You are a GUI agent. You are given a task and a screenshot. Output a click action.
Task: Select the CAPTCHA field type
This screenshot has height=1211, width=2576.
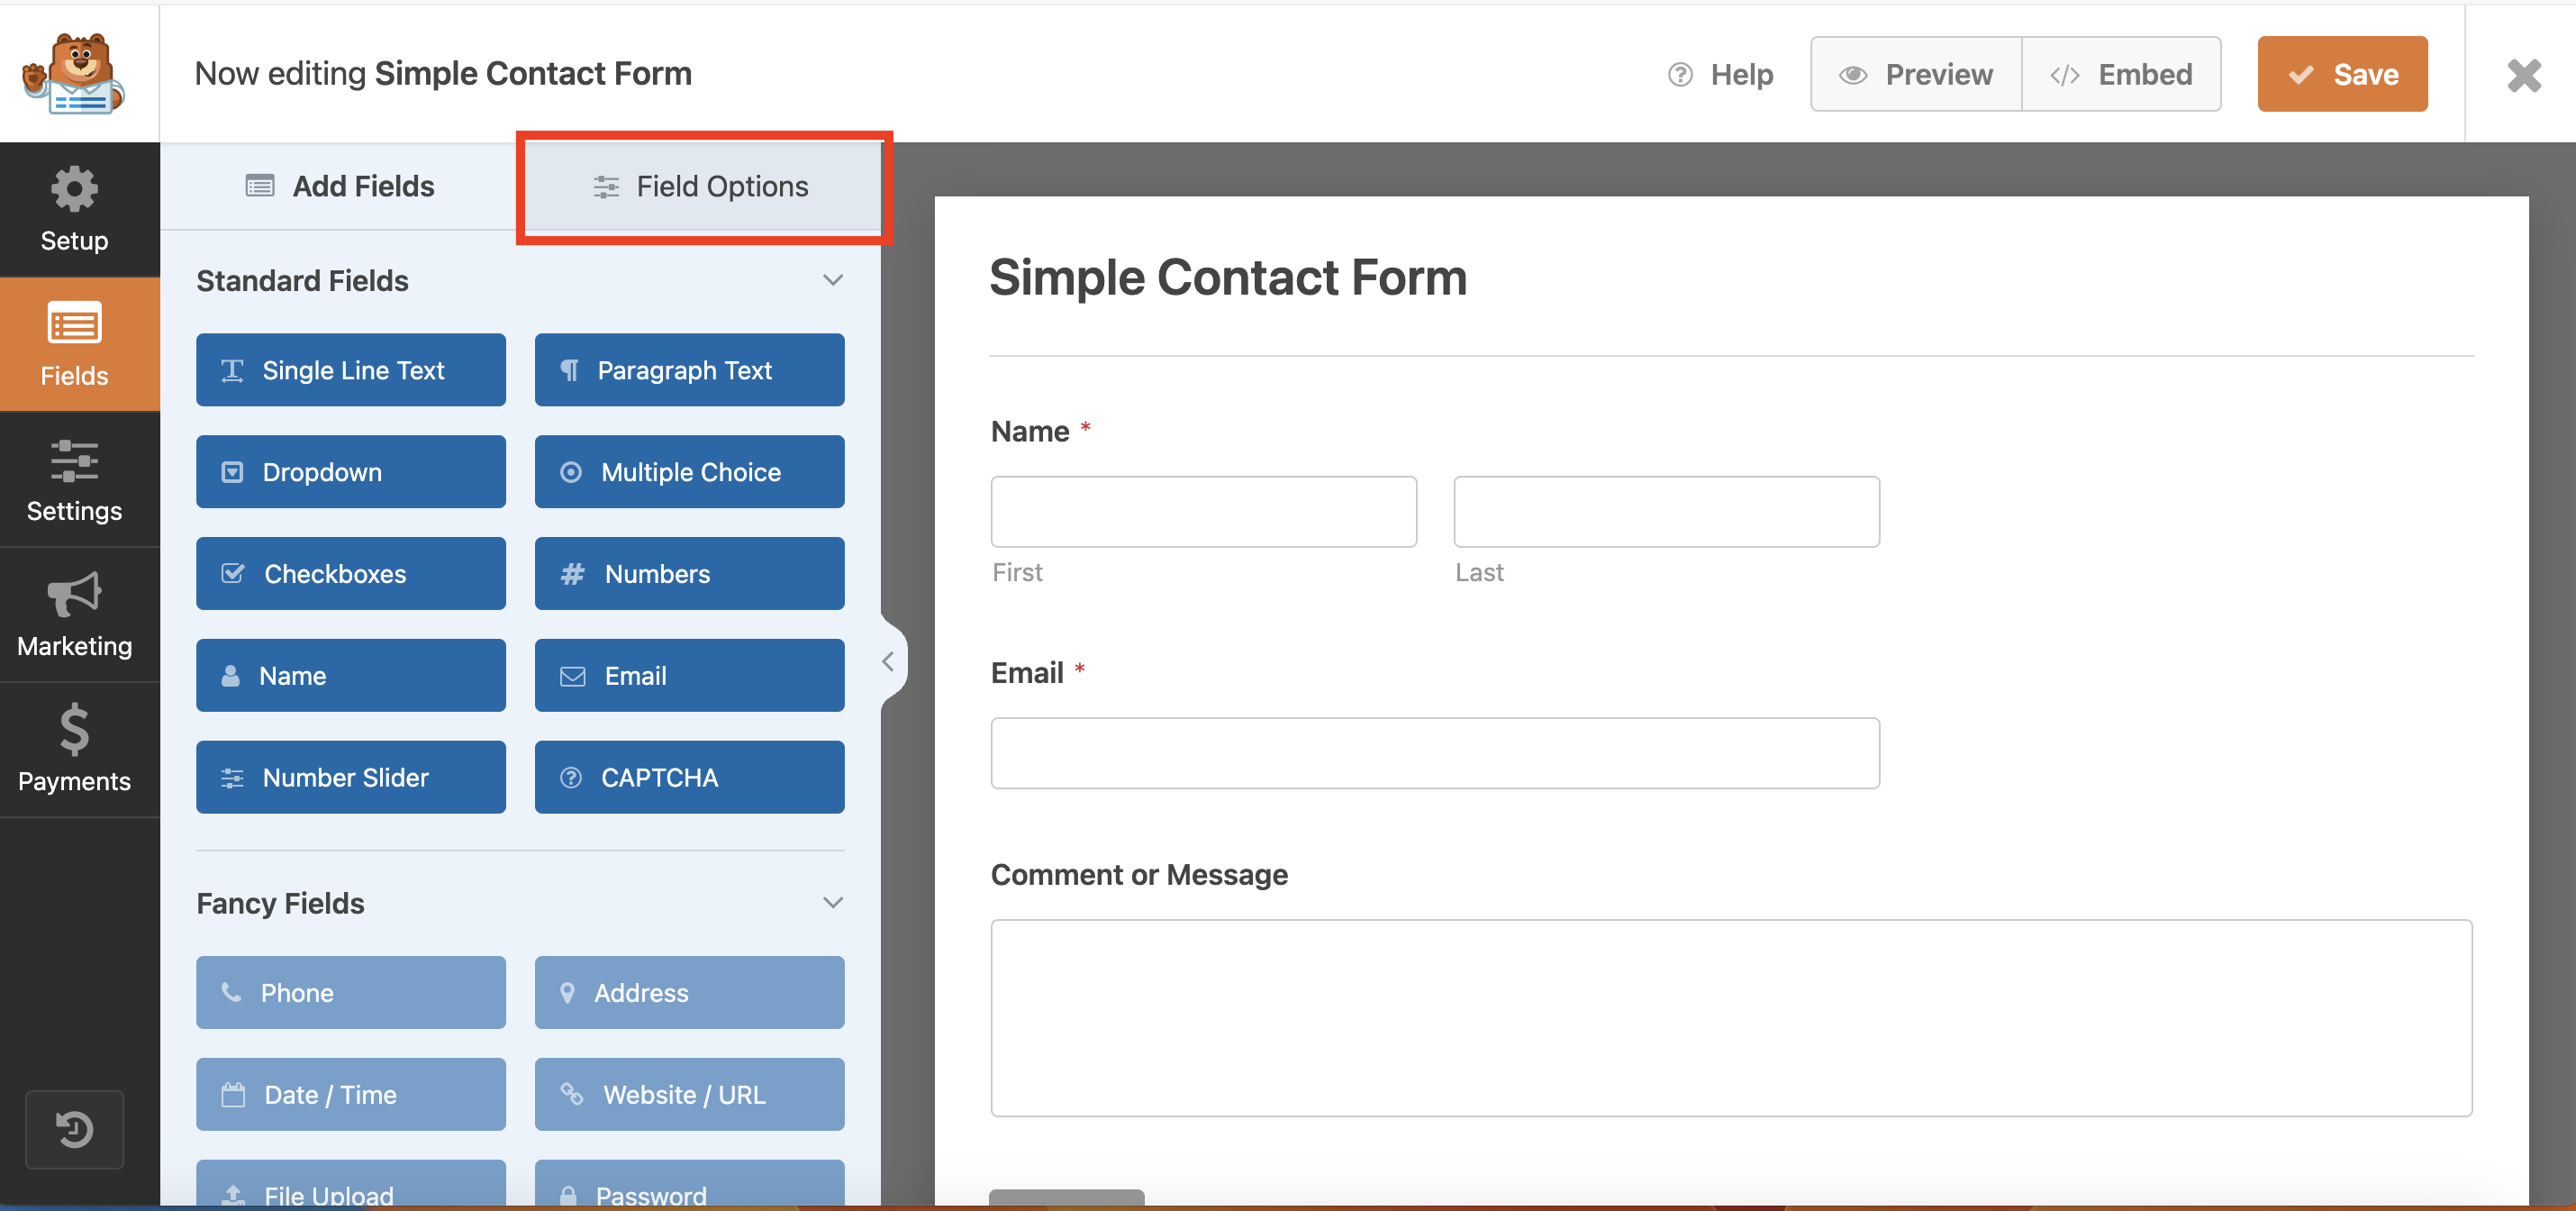[692, 778]
